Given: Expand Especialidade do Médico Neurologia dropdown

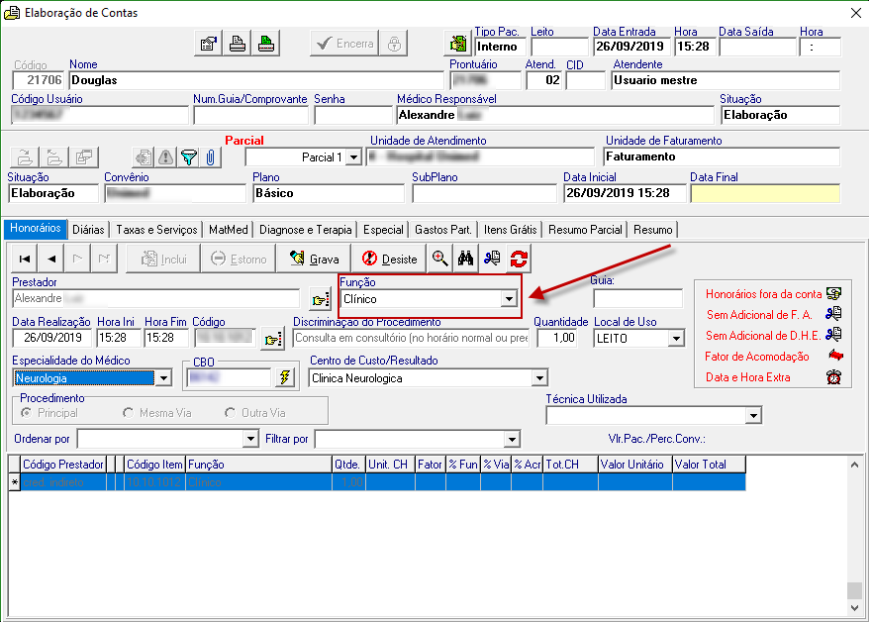Looking at the screenshot, I should (163, 378).
